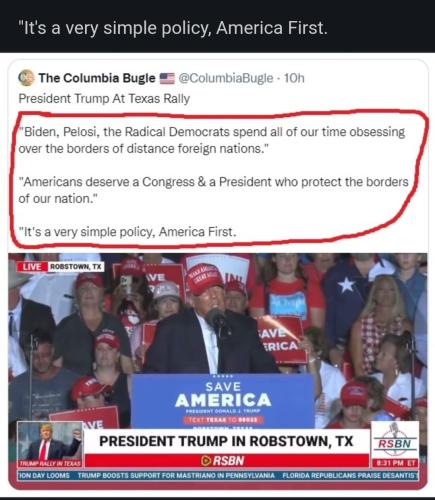Open The Columbia Bugle account name
The width and height of the screenshot is (435, 500).
click(x=97, y=78)
